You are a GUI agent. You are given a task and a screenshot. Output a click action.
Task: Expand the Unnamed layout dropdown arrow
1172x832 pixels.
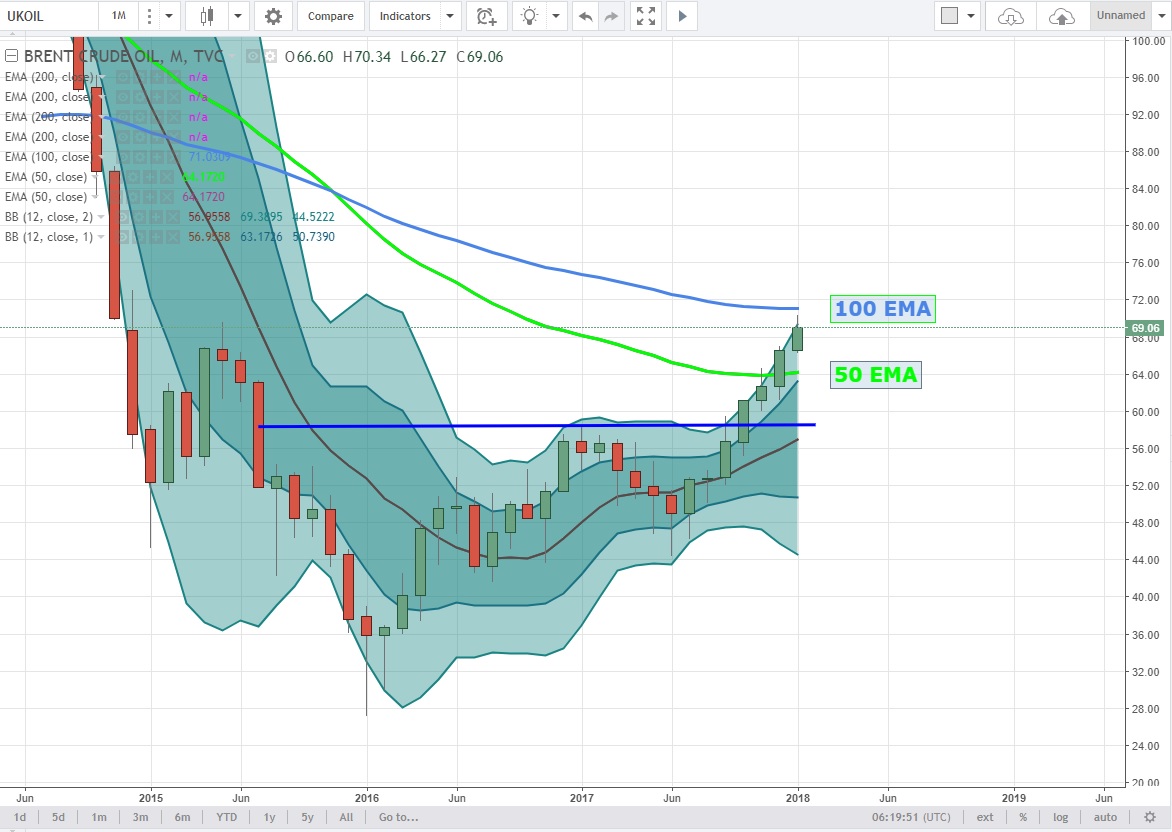pyautogui.click(x=1160, y=16)
